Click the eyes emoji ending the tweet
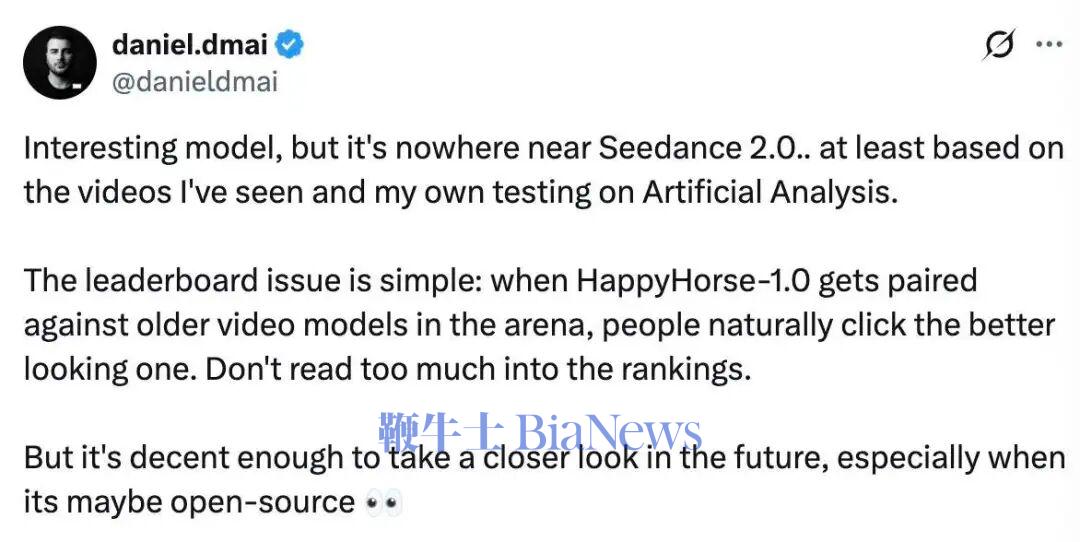Image resolution: width=1080 pixels, height=542 pixels. click(x=383, y=502)
